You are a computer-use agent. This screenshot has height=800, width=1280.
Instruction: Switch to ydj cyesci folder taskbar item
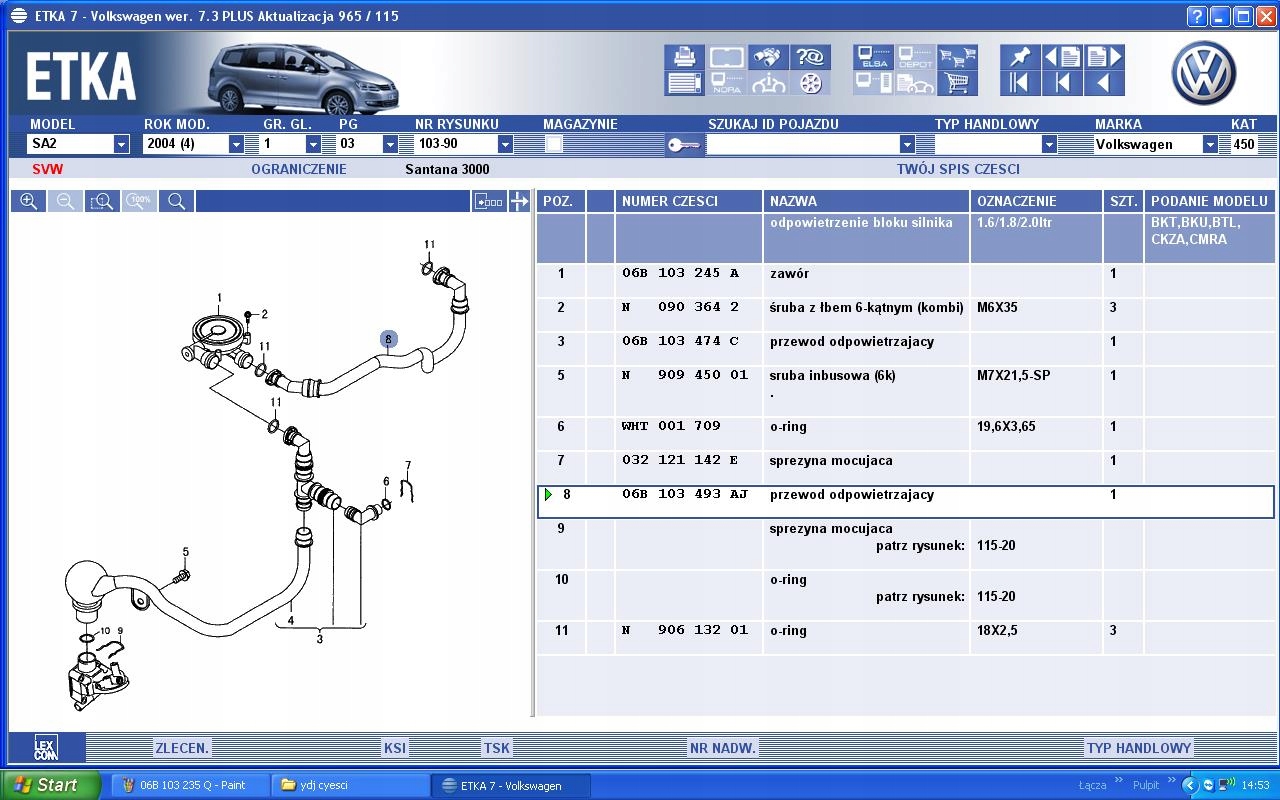[350, 785]
